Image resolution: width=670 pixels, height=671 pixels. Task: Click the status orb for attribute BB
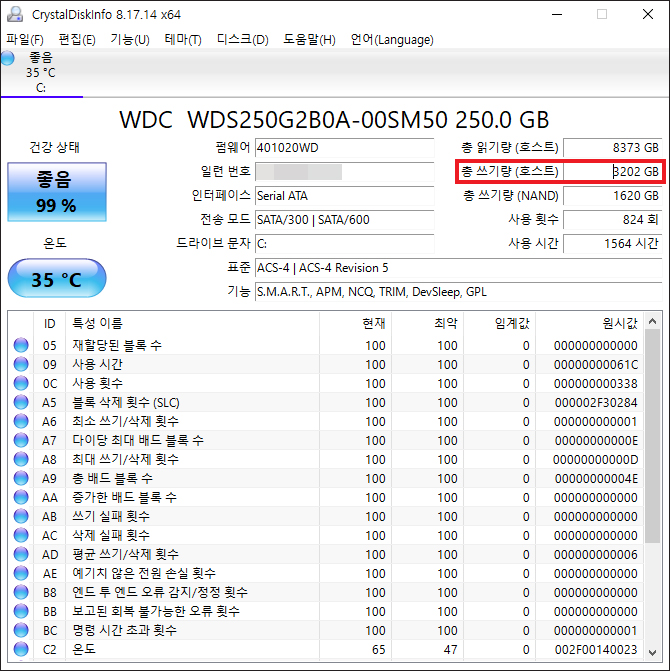click(x=21, y=611)
